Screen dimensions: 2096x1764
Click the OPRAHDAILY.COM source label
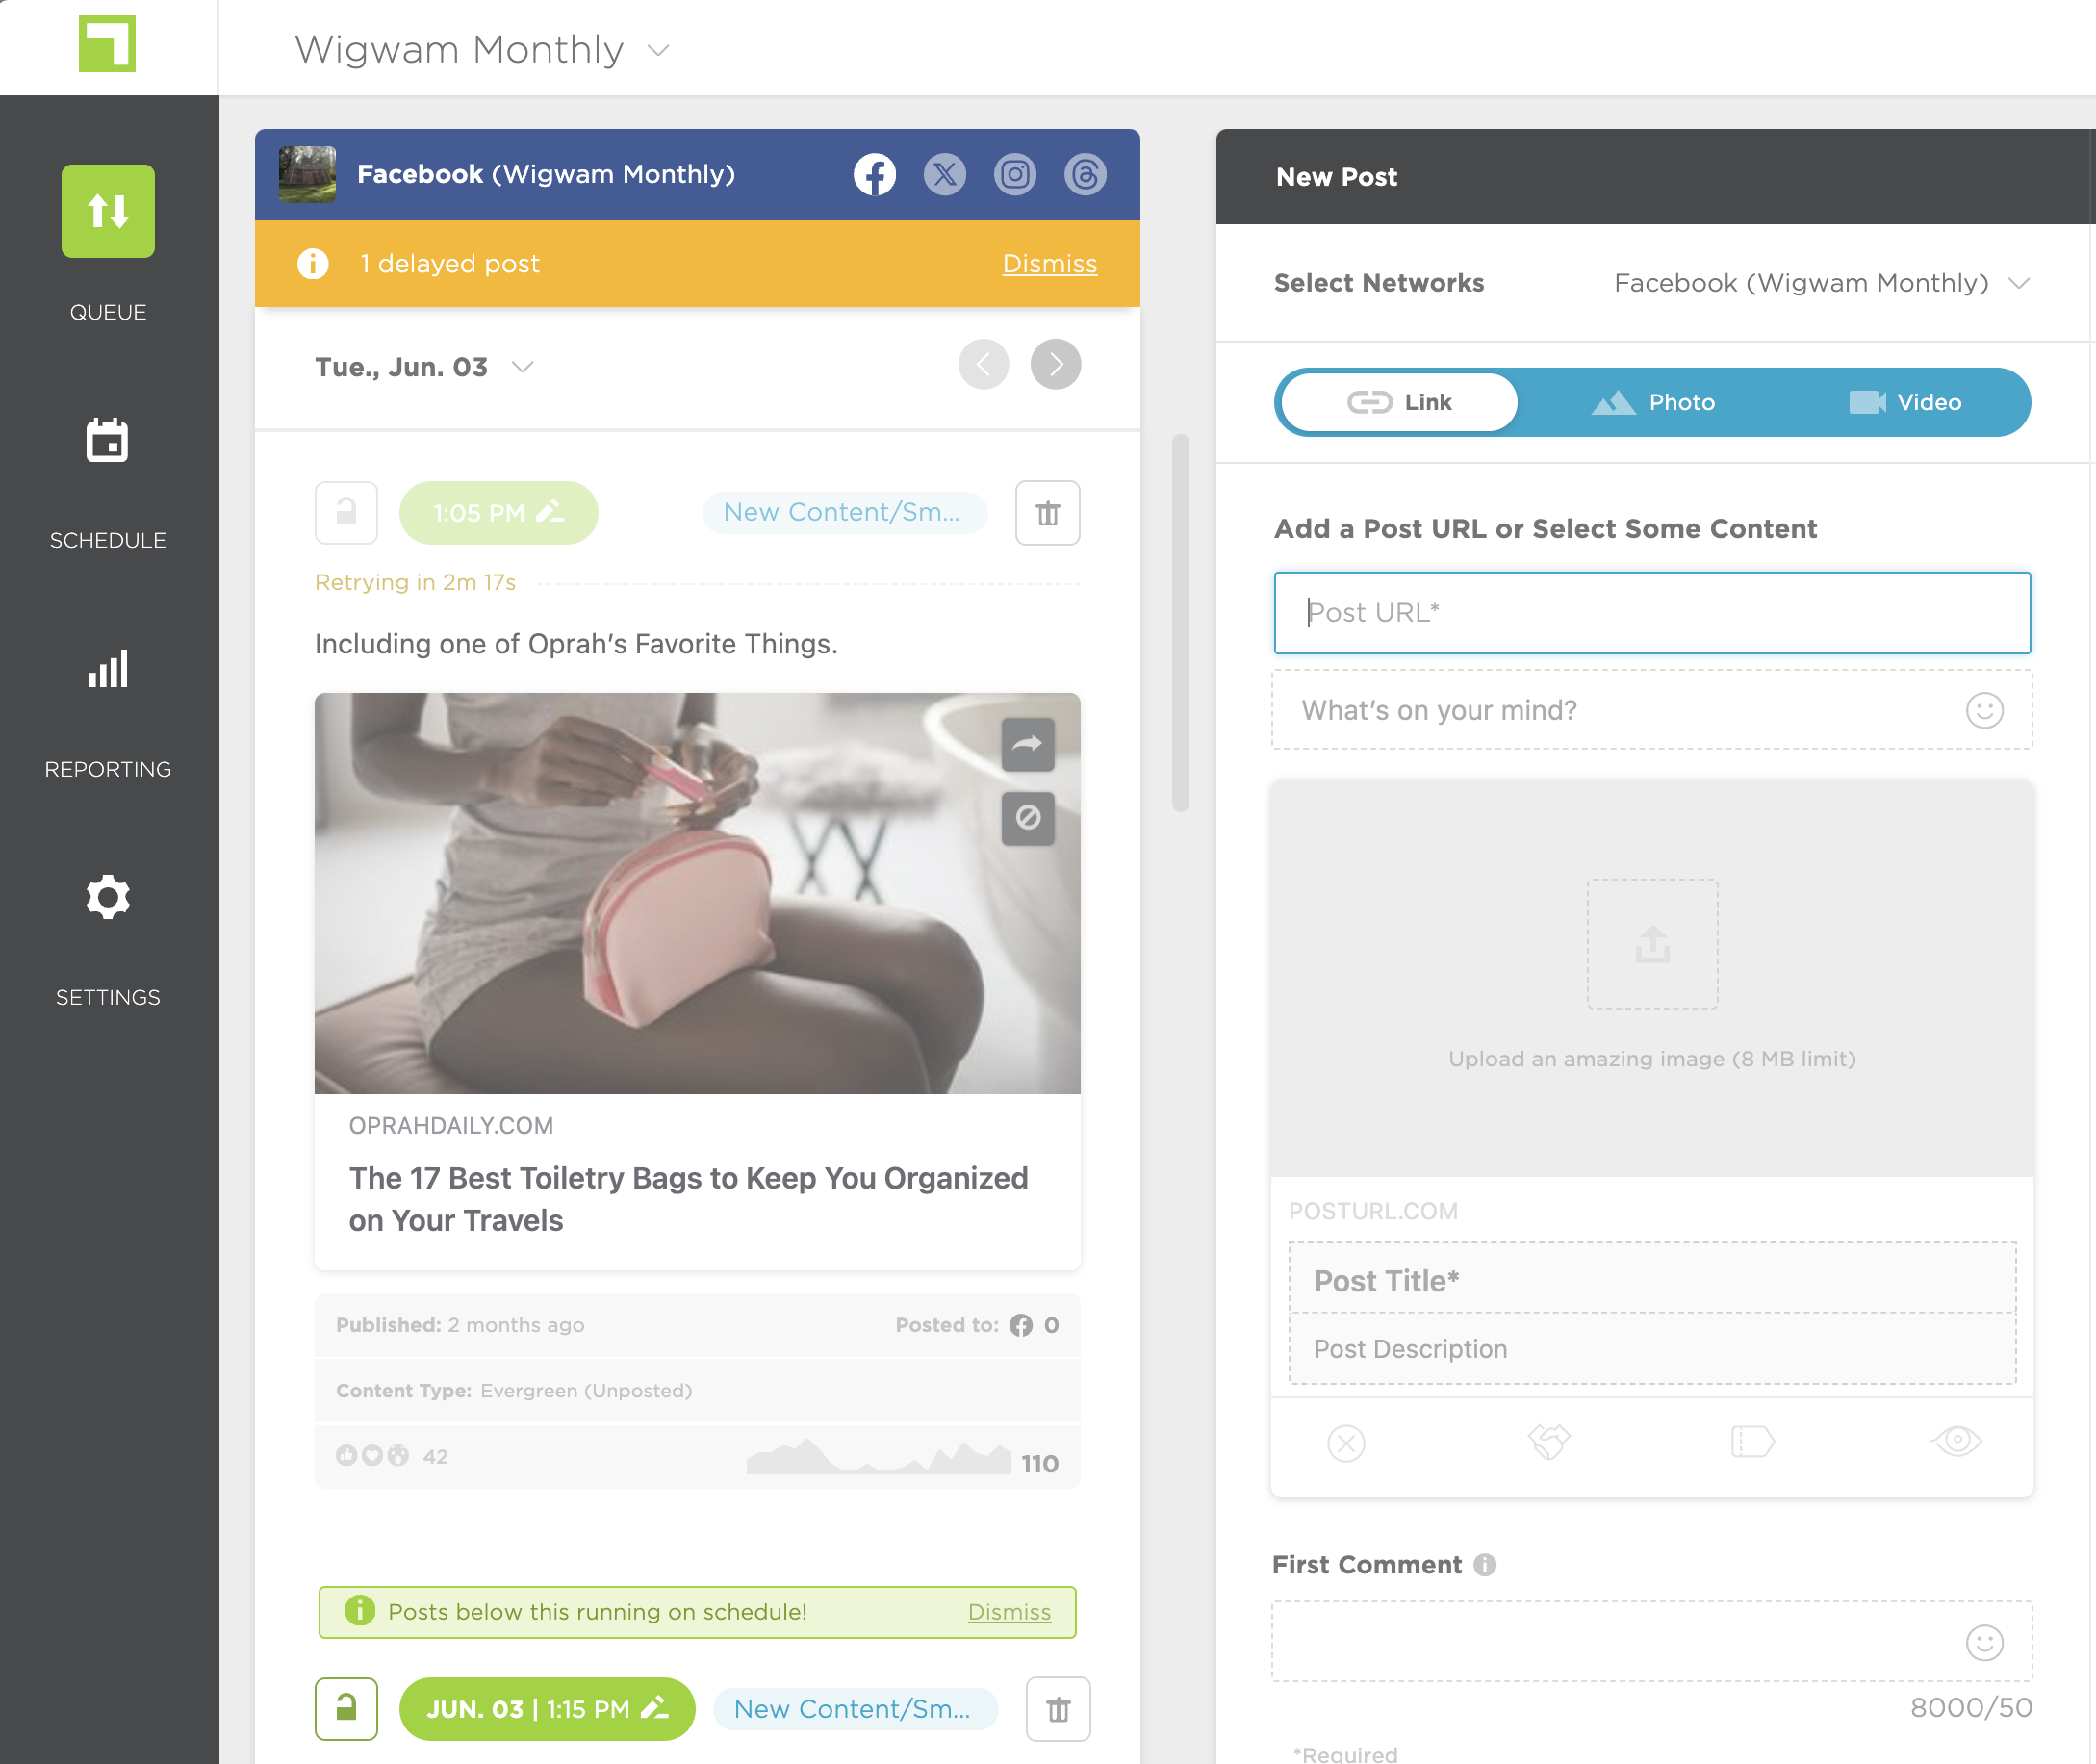click(451, 1126)
